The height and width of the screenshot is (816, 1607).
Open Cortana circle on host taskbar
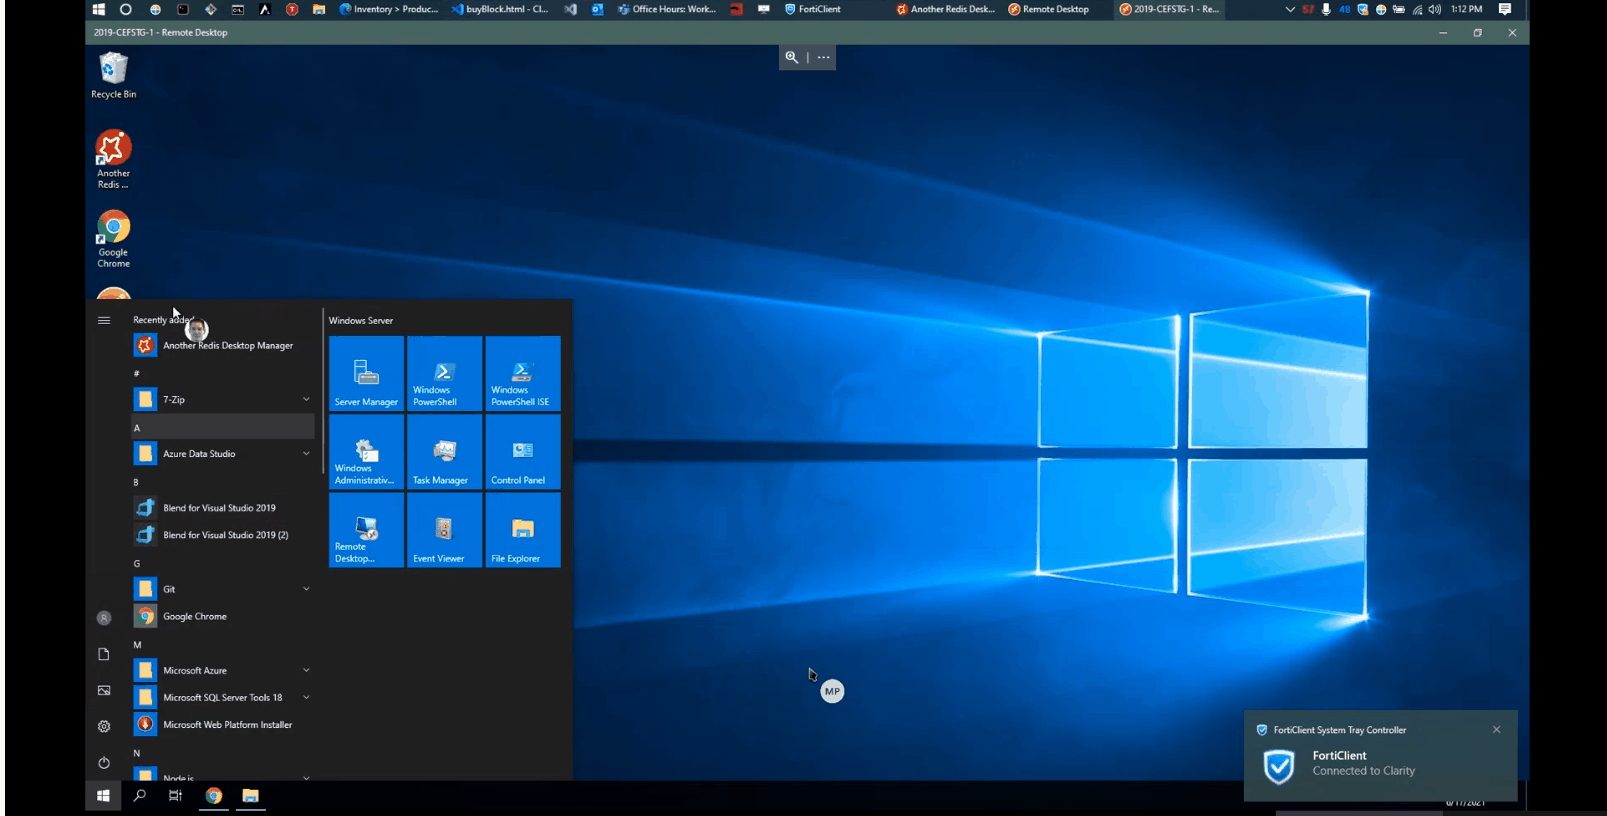point(126,9)
